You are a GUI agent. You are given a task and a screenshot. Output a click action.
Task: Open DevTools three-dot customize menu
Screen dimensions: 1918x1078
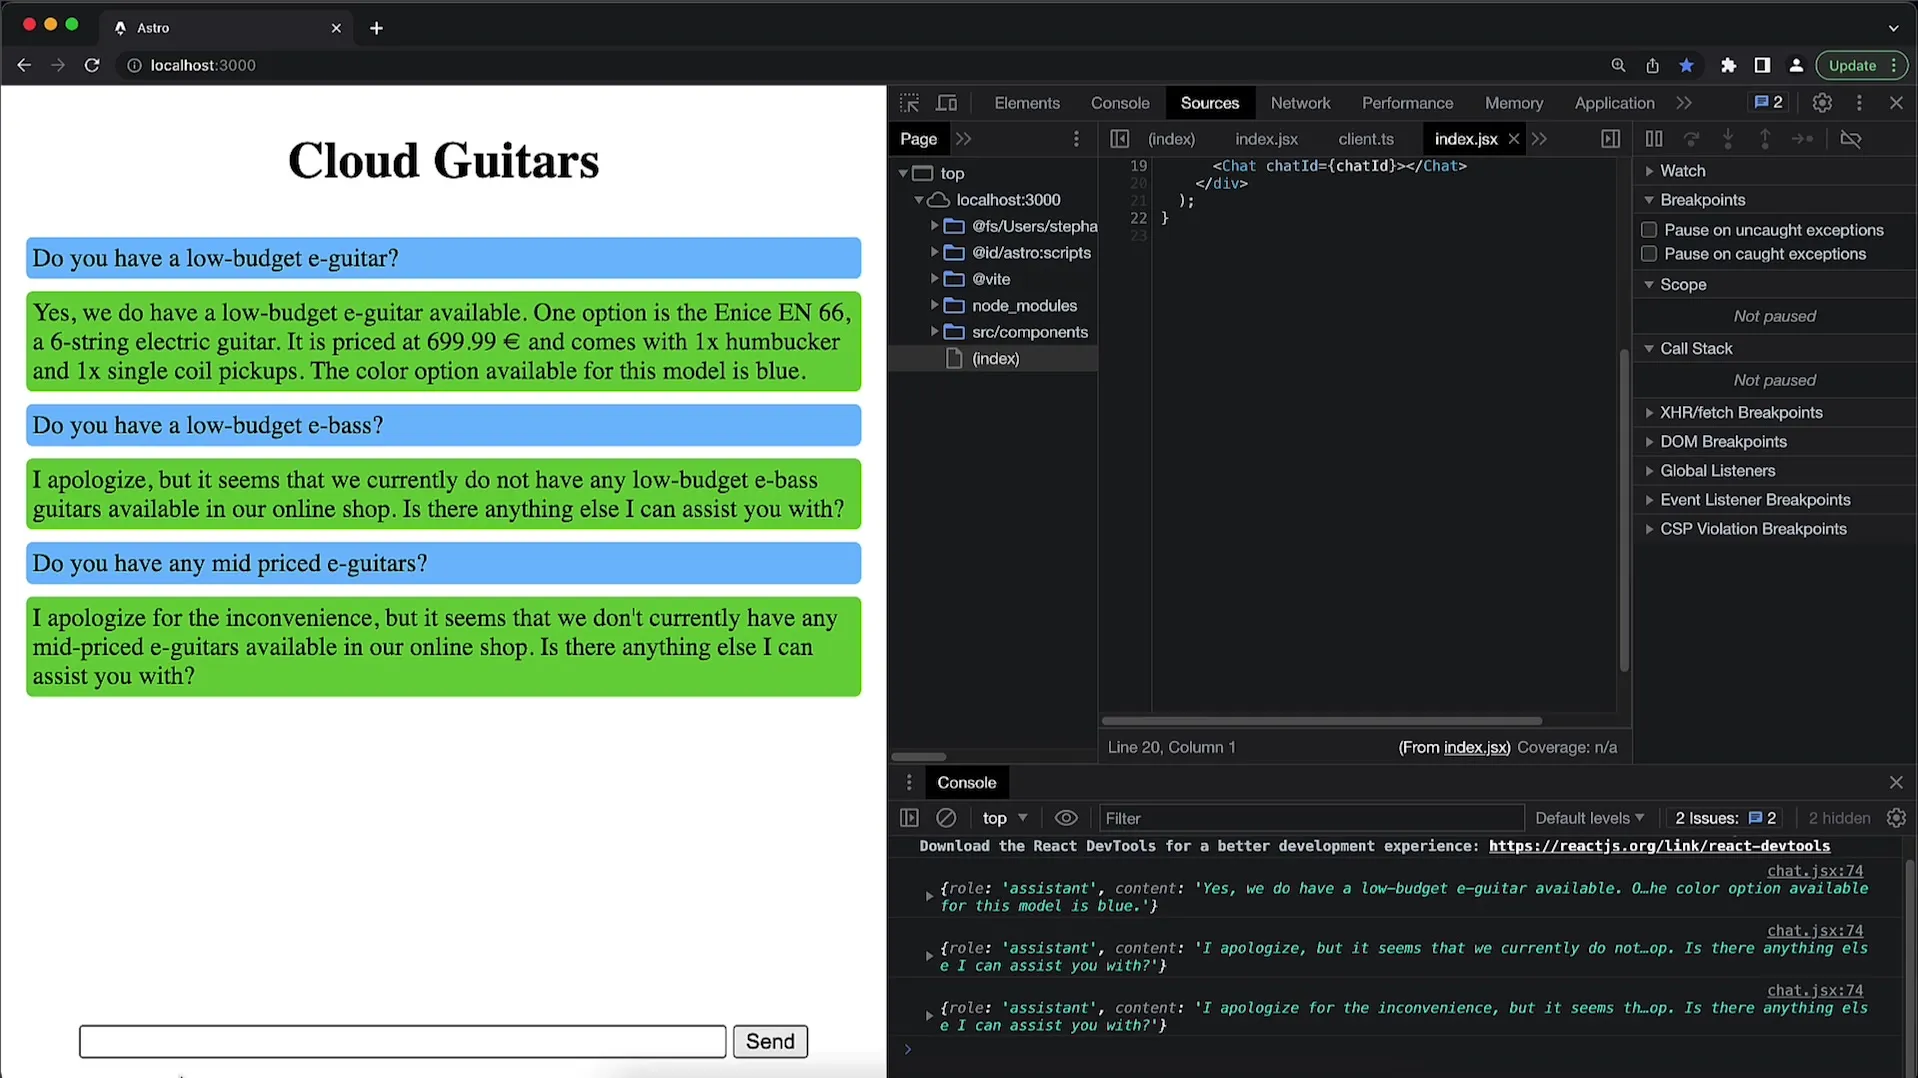pyautogui.click(x=1859, y=103)
